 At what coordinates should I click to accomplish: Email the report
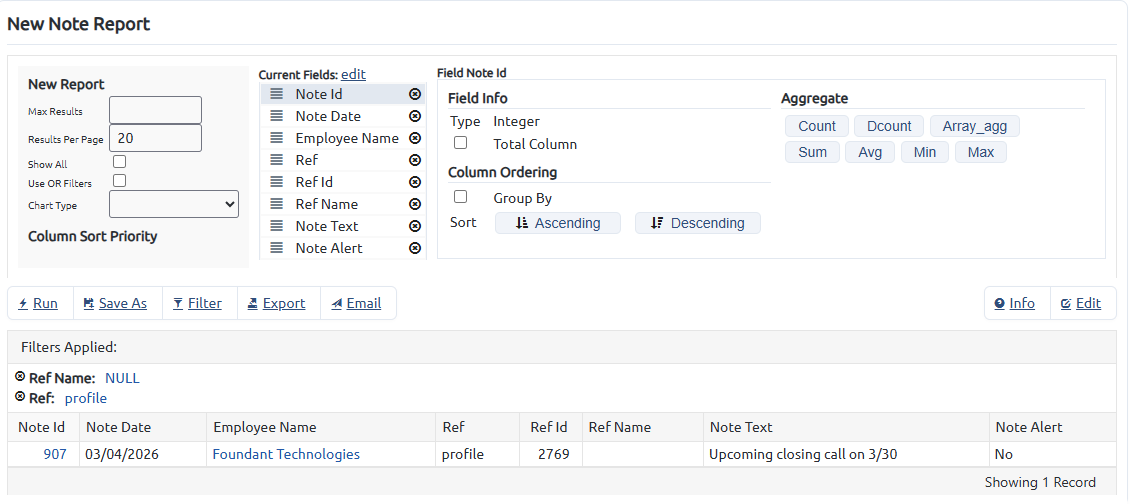coord(356,304)
